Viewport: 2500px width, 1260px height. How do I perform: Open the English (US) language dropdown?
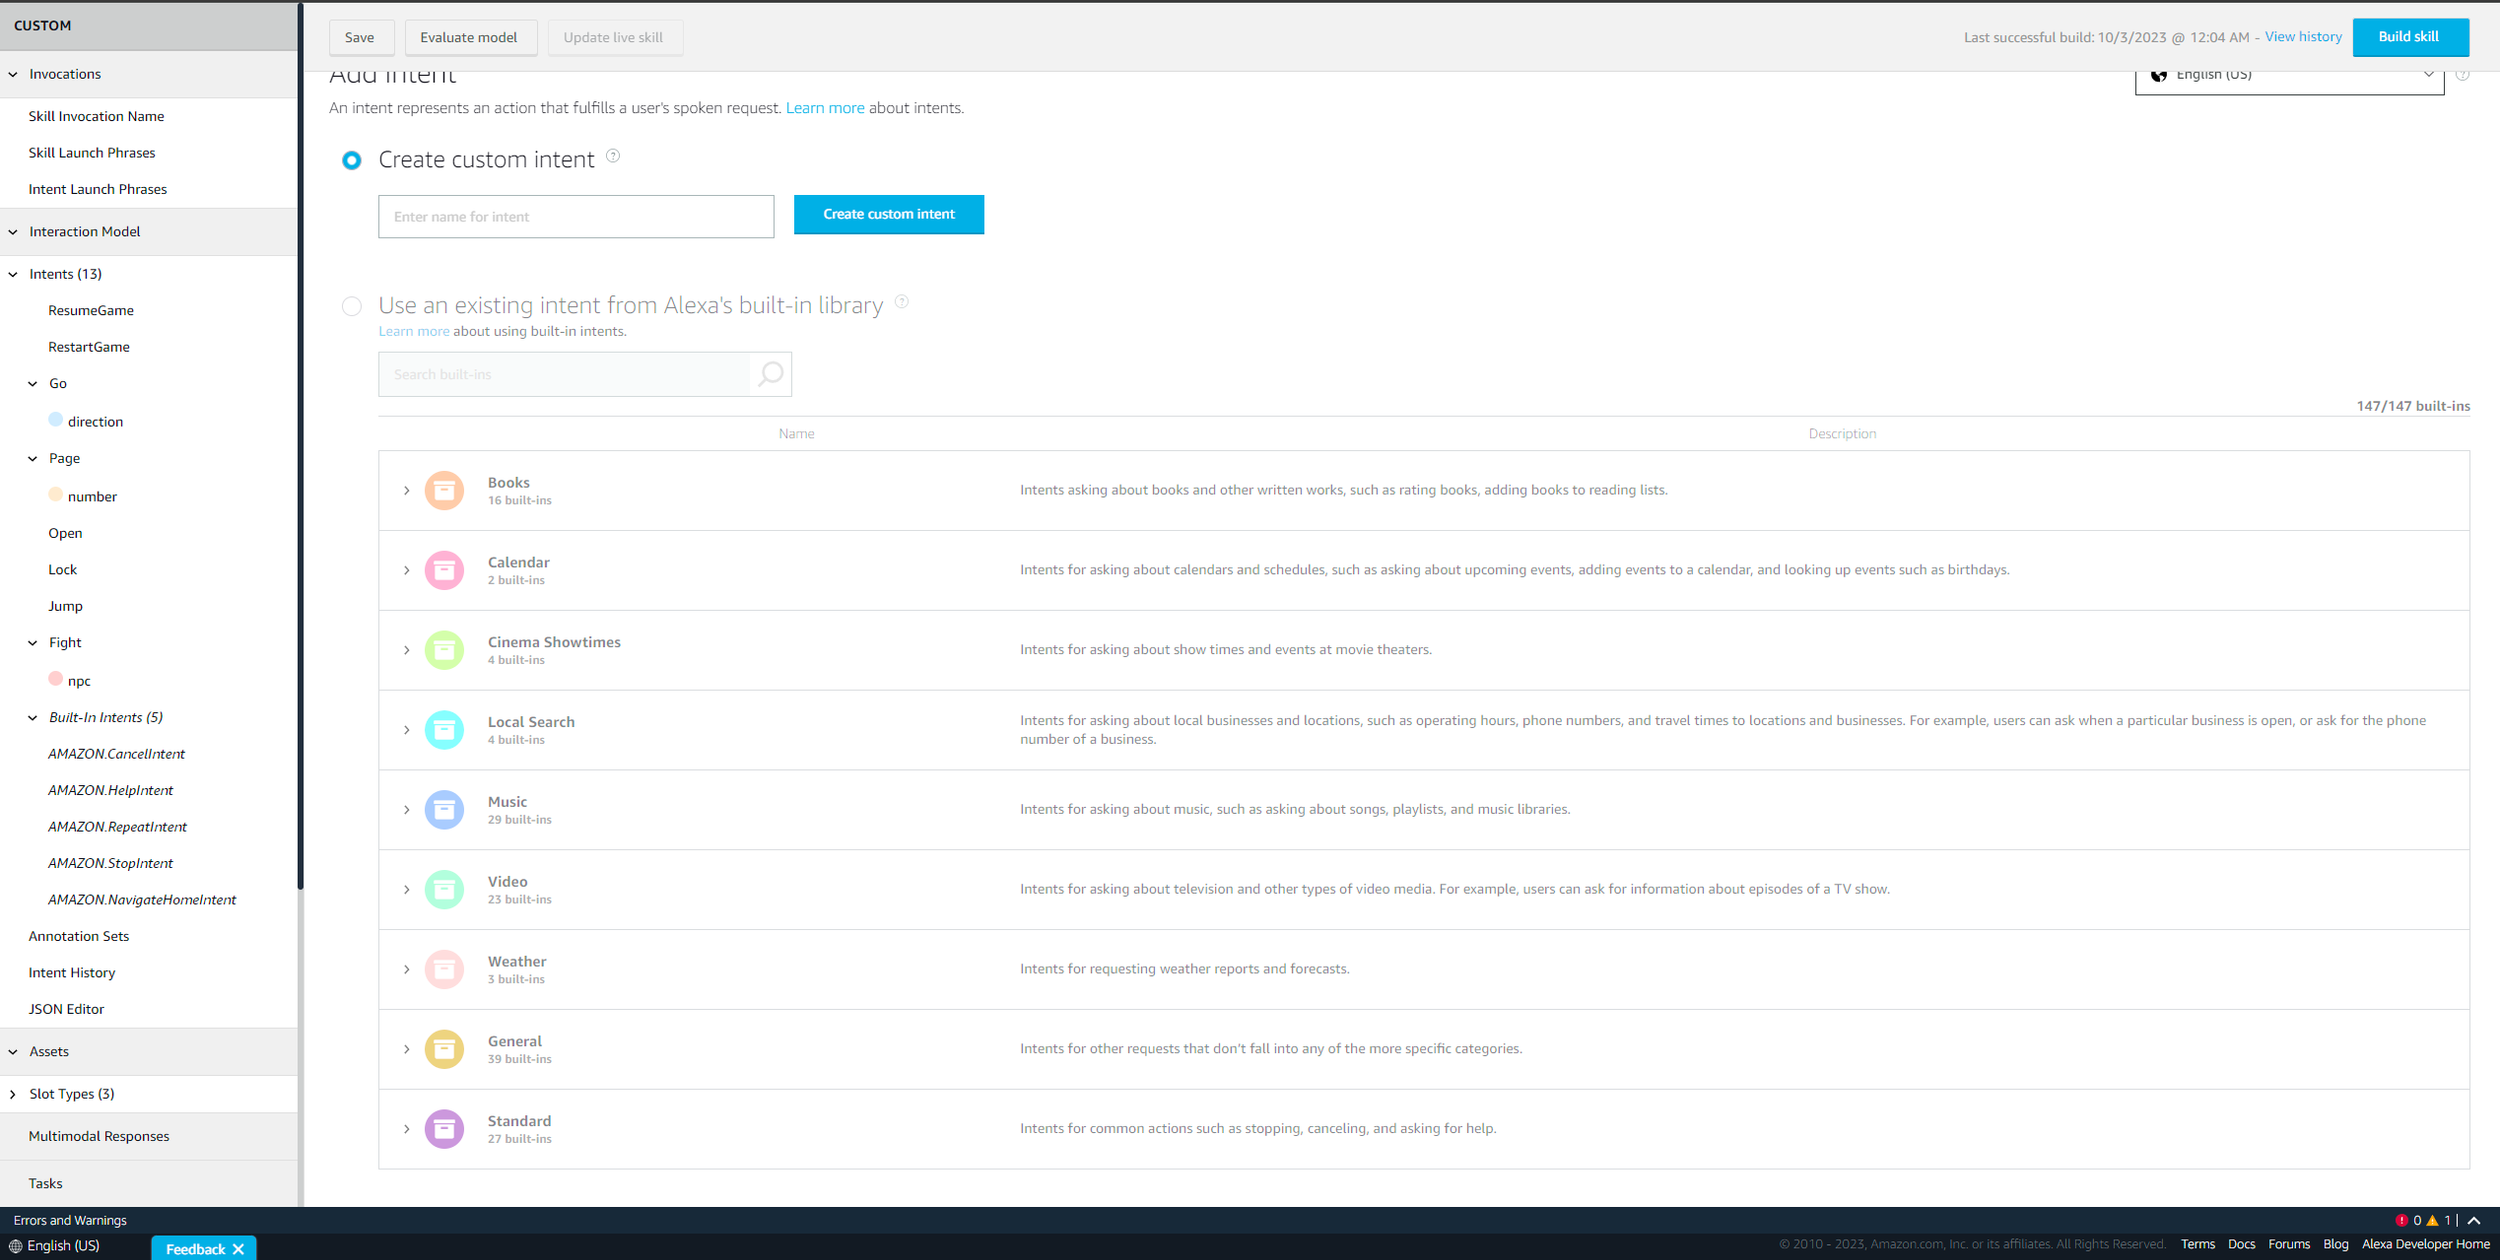(2289, 78)
